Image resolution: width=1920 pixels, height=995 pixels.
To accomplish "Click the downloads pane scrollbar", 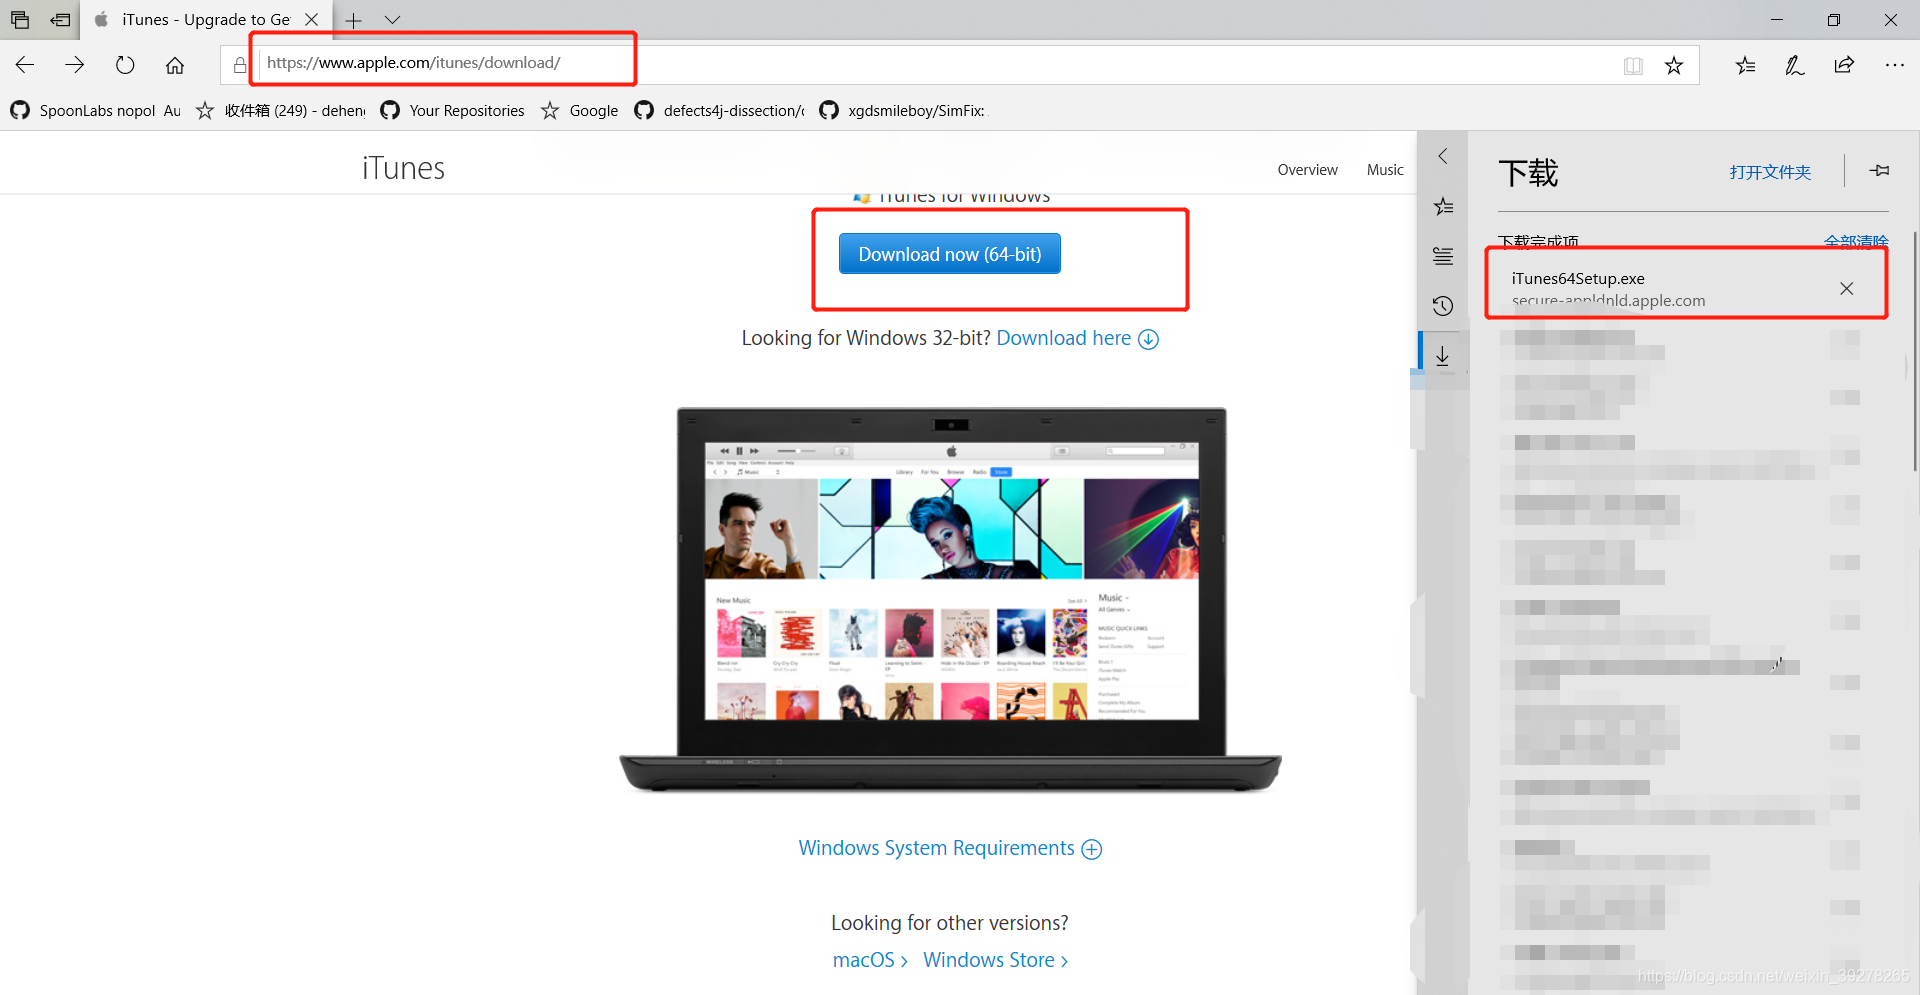I will [x=1914, y=350].
